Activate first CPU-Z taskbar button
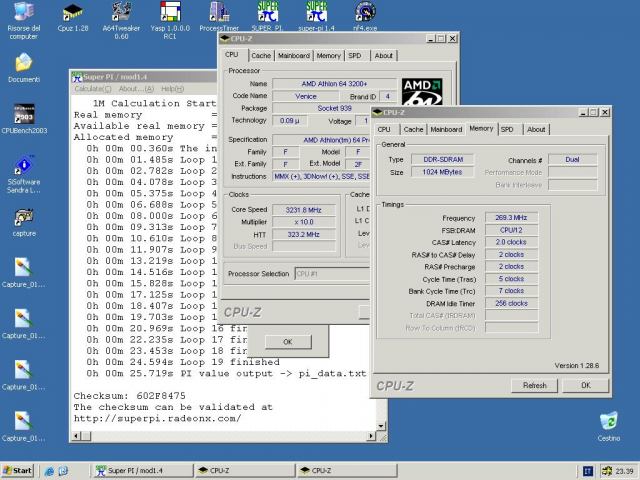 tap(245, 471)
